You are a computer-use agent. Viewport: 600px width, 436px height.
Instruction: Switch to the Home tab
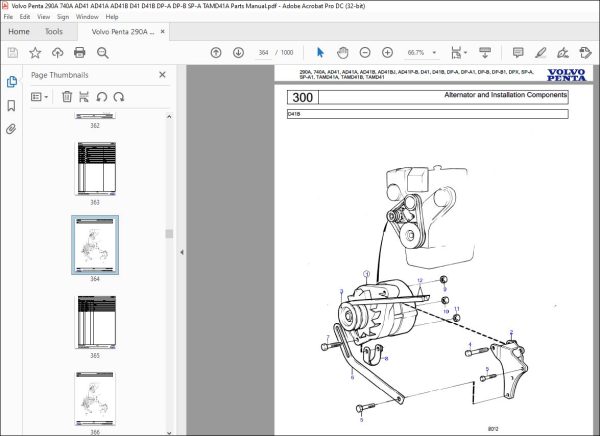pyautogui.click(x=19, y=32)
